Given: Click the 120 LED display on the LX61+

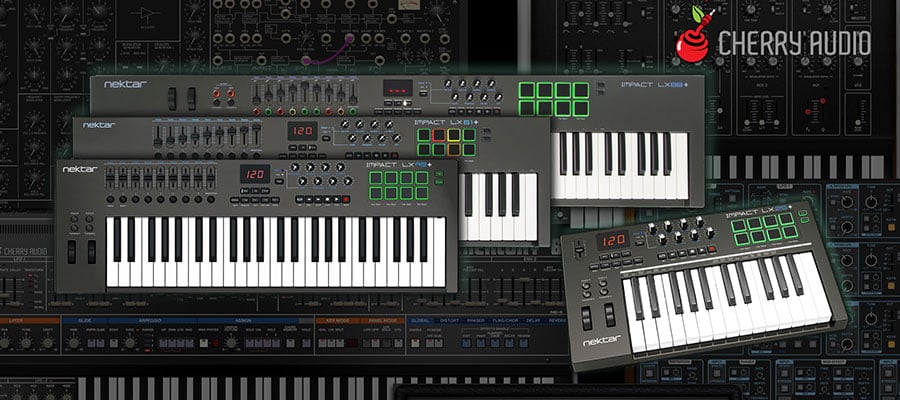Looking at the screenshot, I should tap(302, 131).
